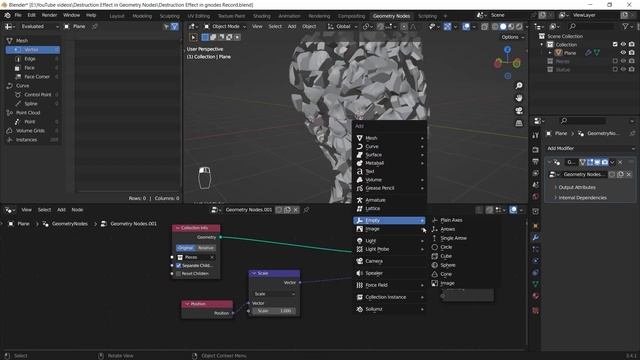This screenshot has width=640, height=360.
Task: Open Scale node operation dropdown
Action: pyautogui.click(x=274, y=294)
